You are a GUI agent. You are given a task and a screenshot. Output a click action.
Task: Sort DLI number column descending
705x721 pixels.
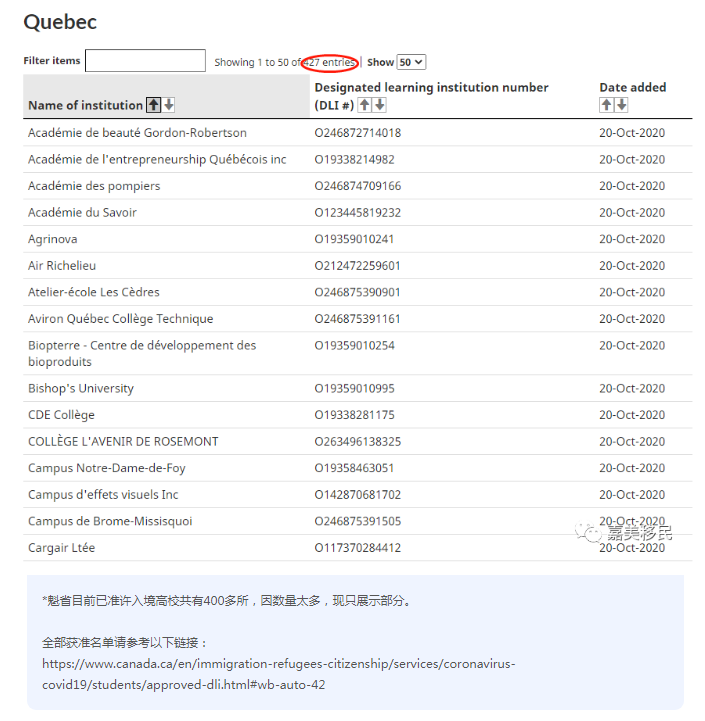click(x=379, y=105)
